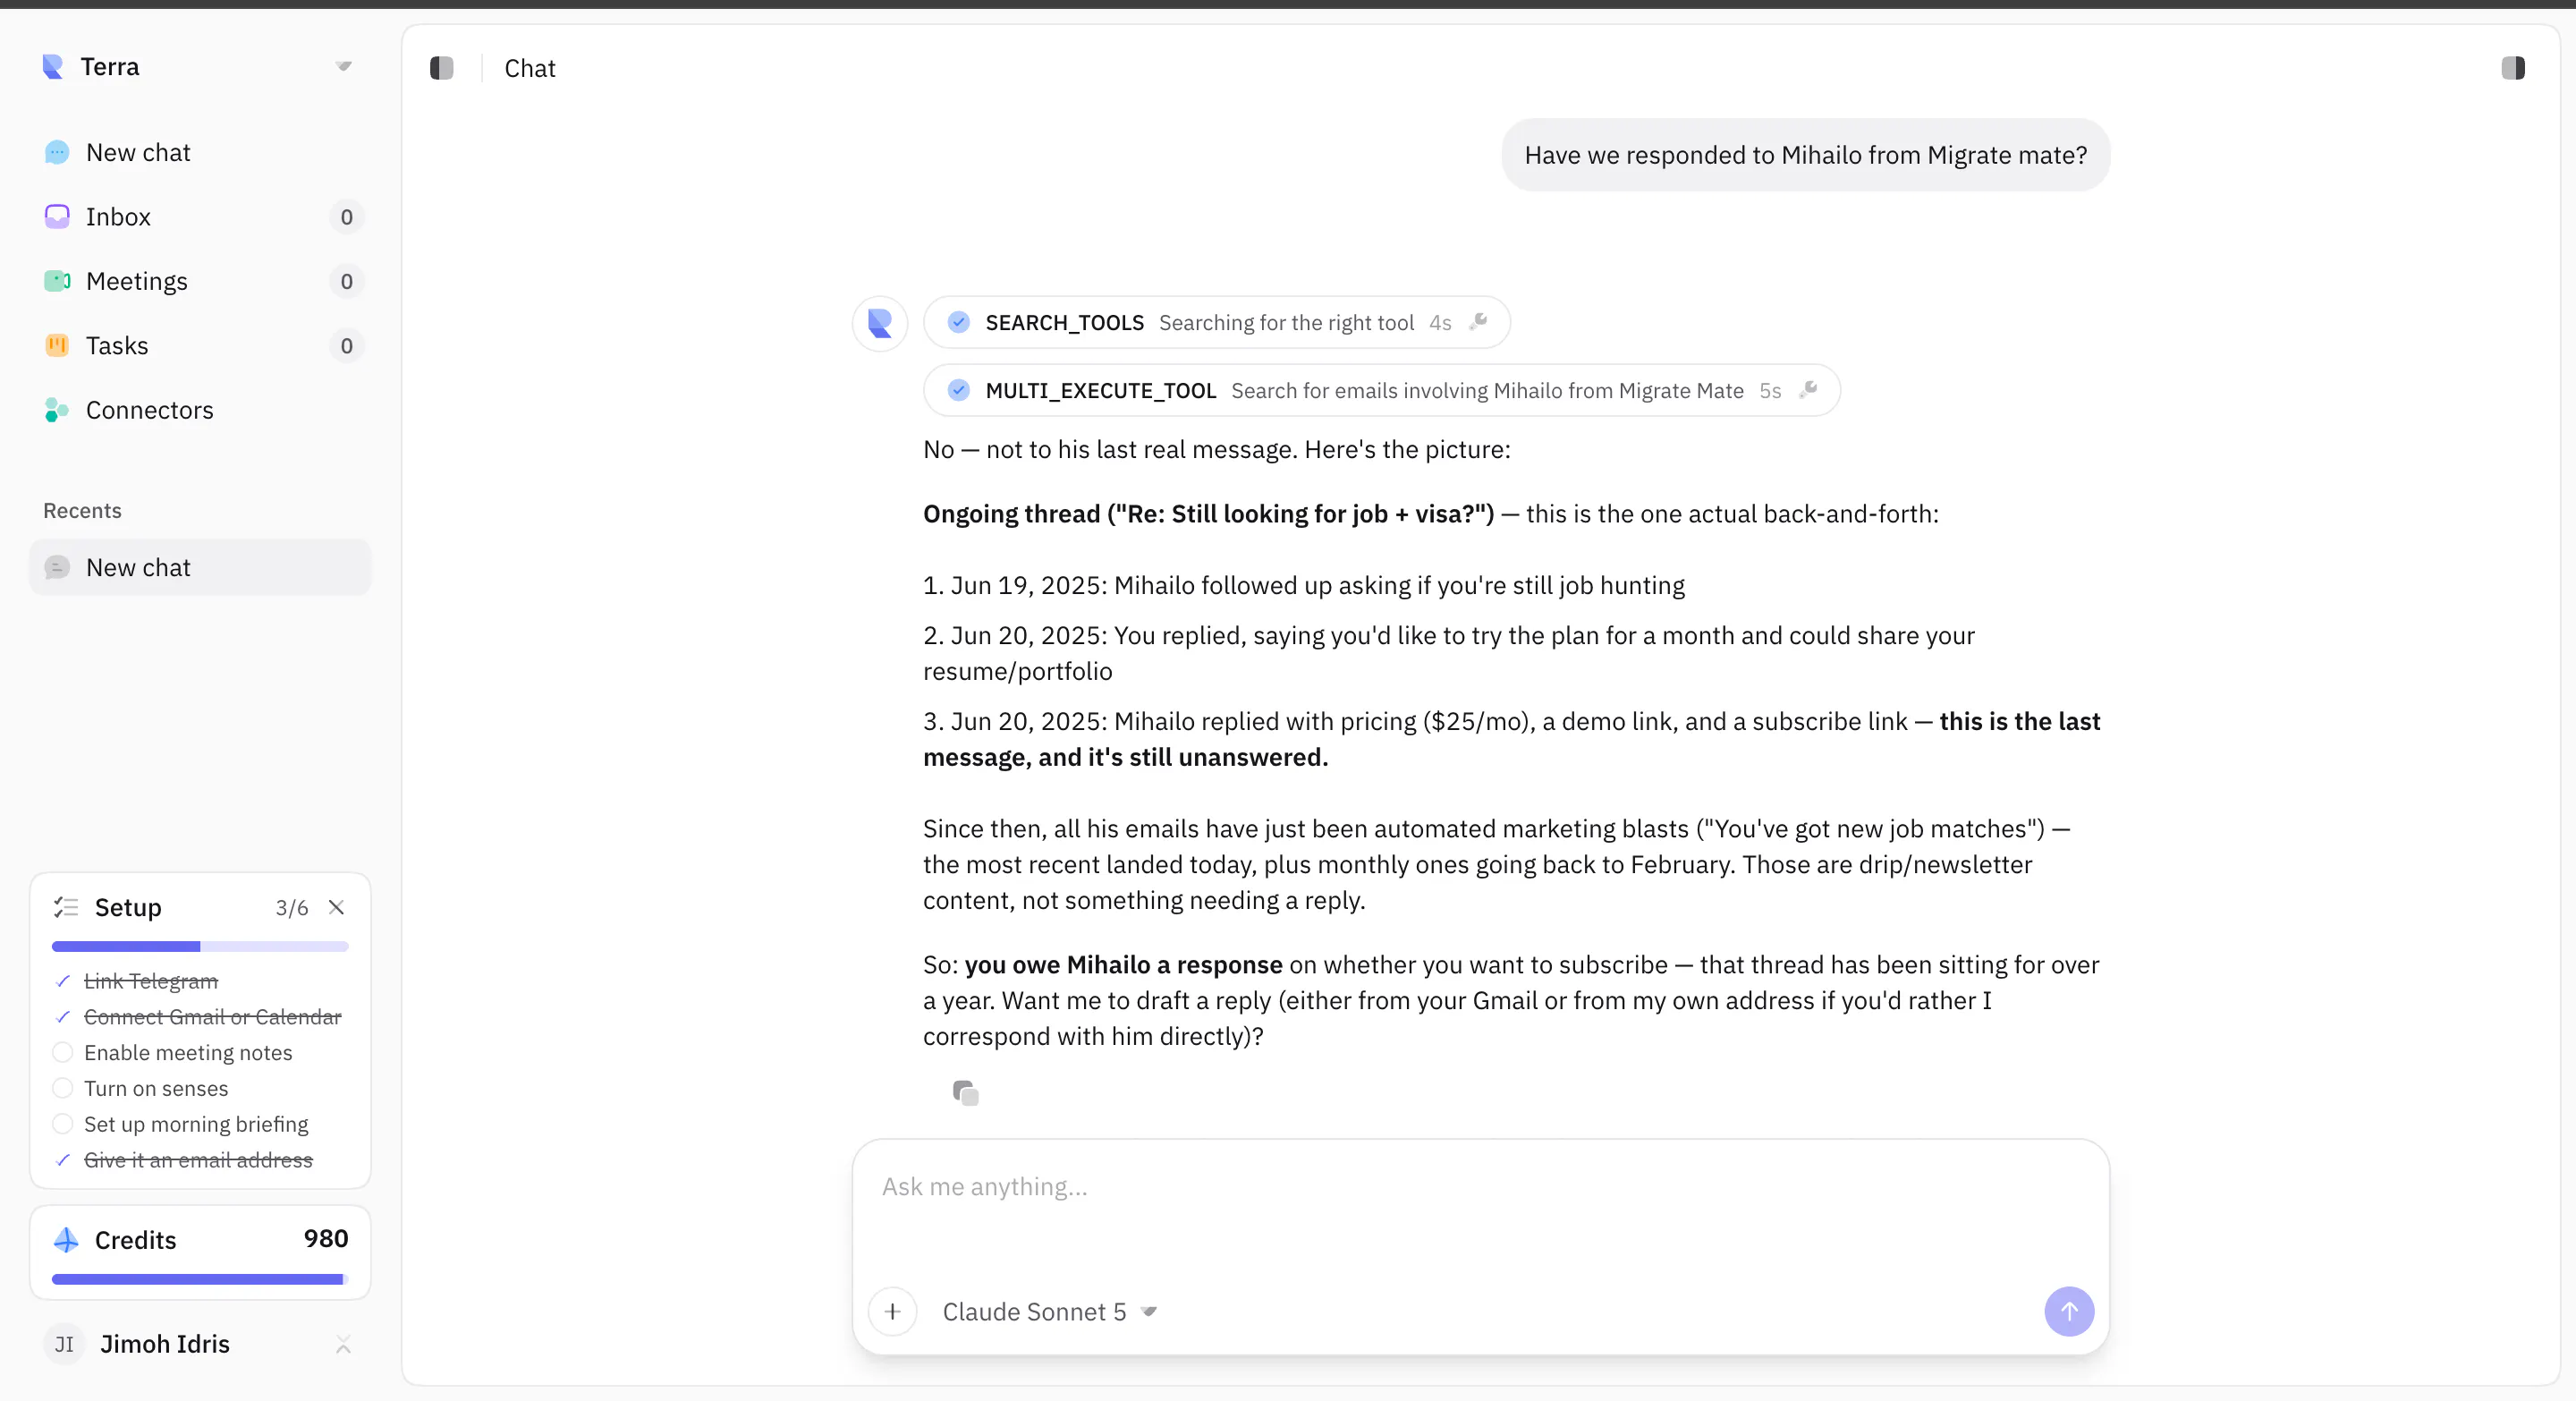The width and height of the screenshot is (2576, 1401).
Task: Open the Terra workspace dropdown
Action: (x=343, y=67)
